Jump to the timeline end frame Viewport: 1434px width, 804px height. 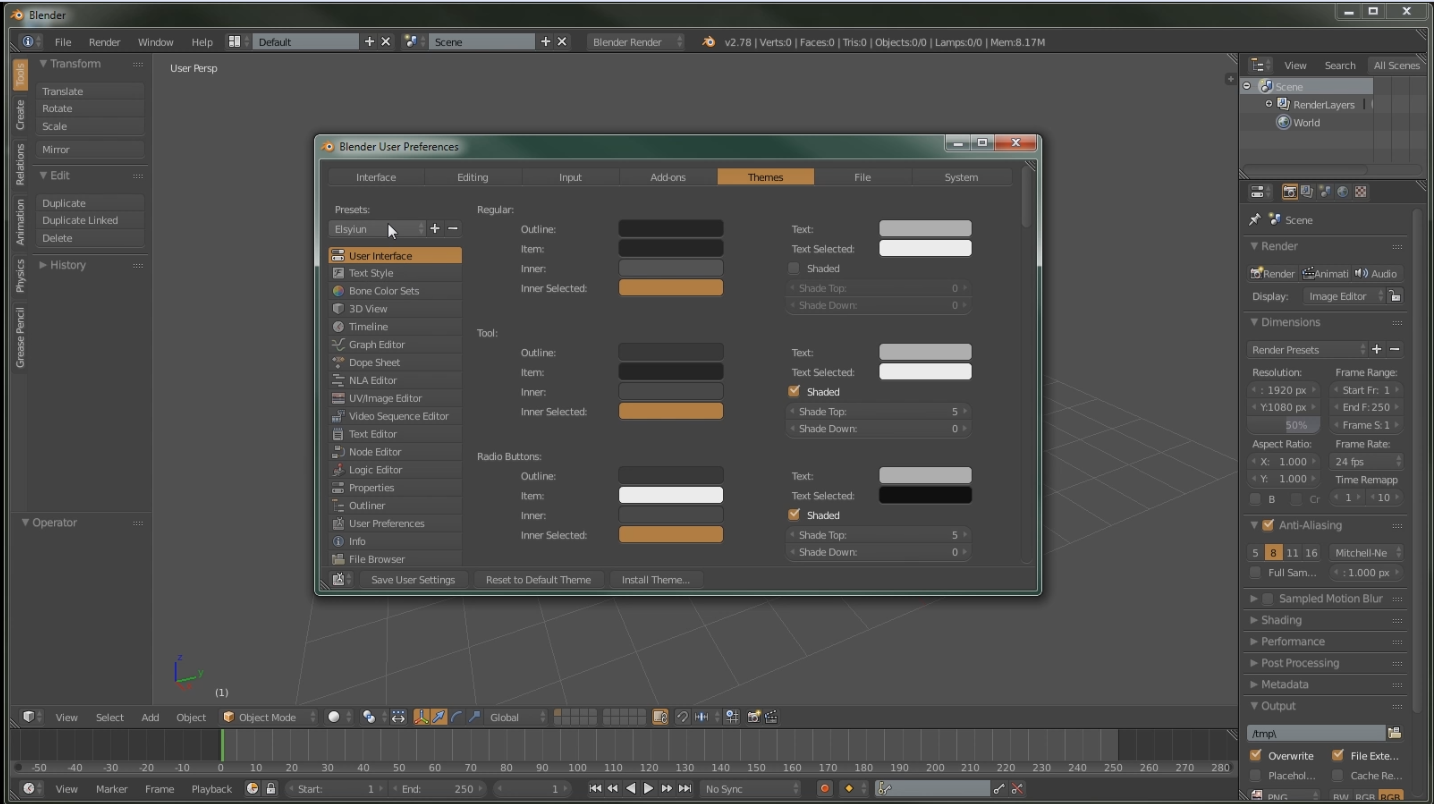point(685,789)
